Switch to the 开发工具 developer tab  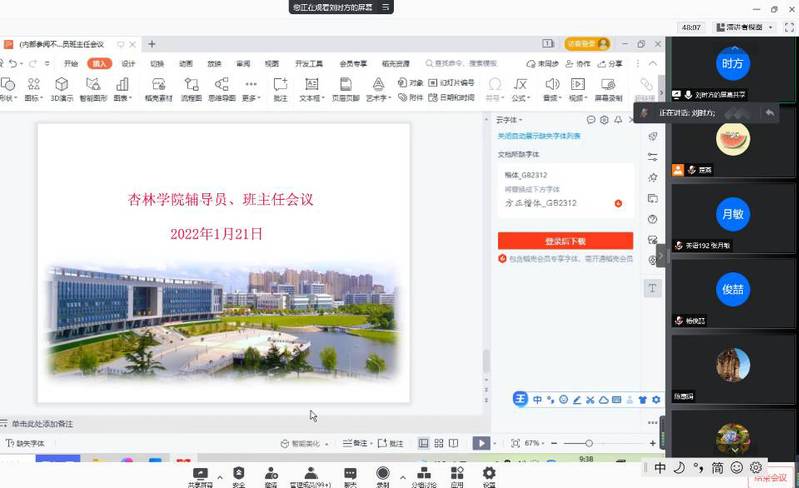pos(309,63)
